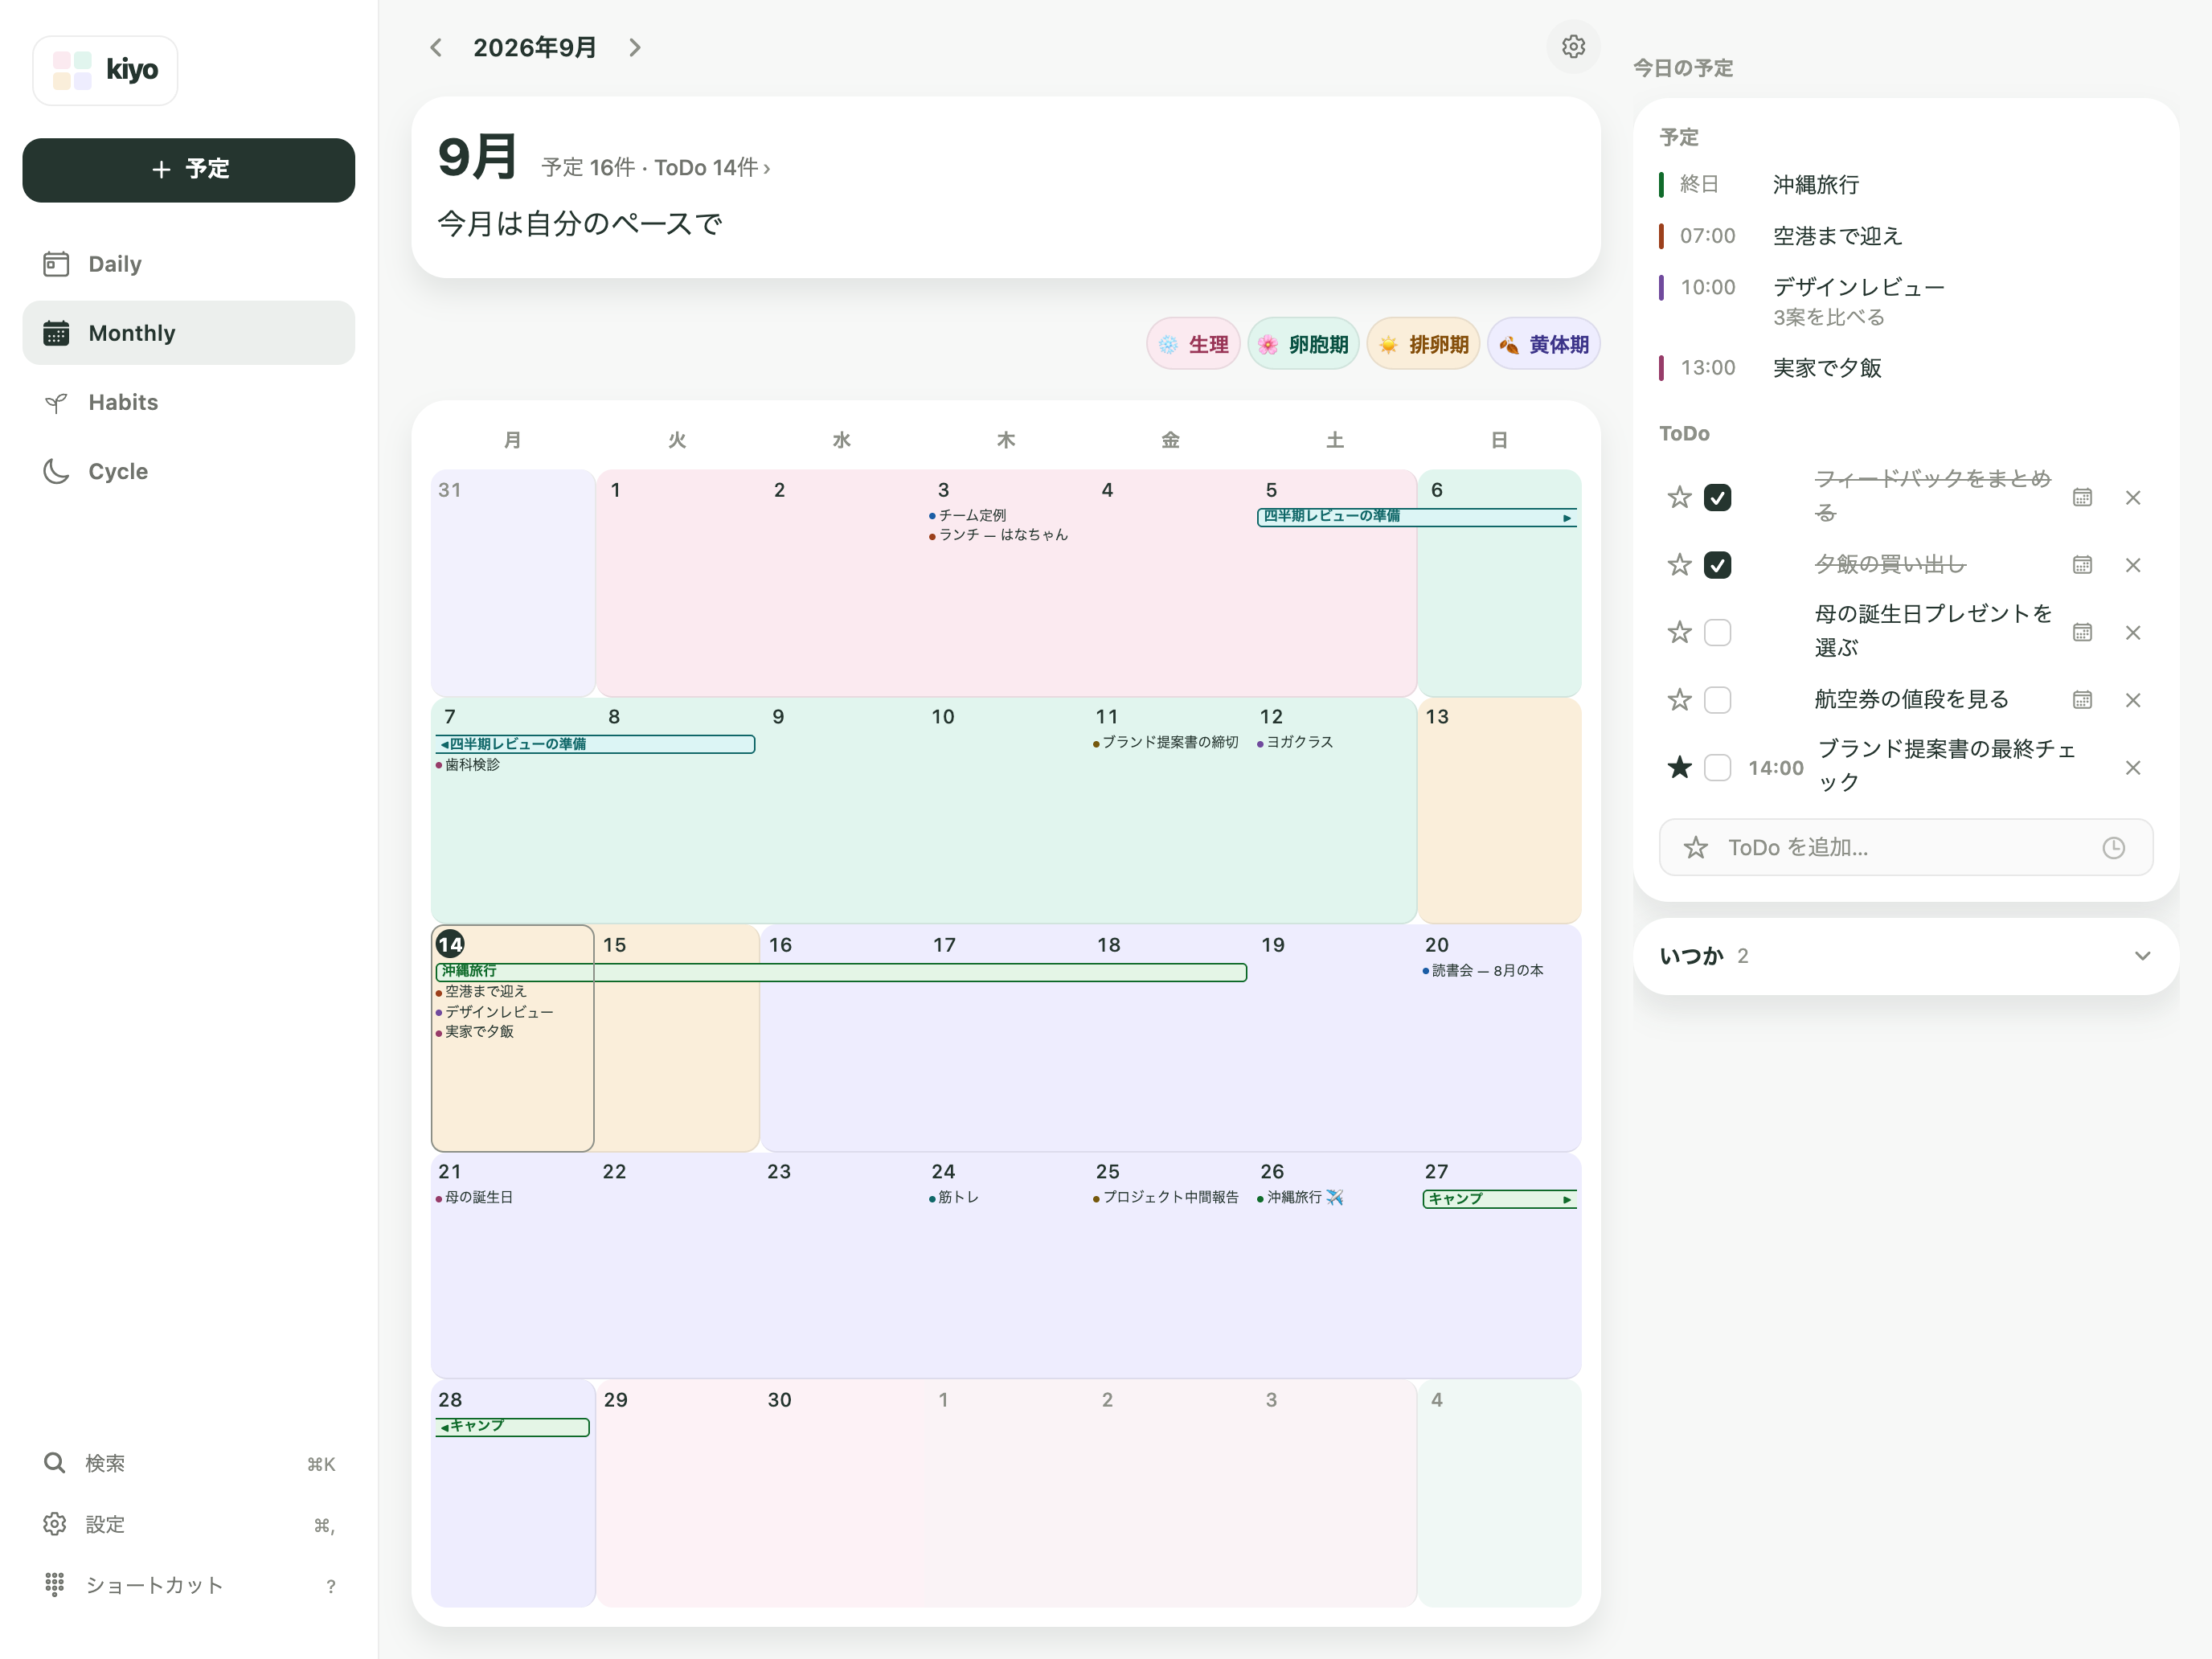Open the Monthly view
Image resolution: width=2212 pixels, height=1659 pixels.
(189, 333)
